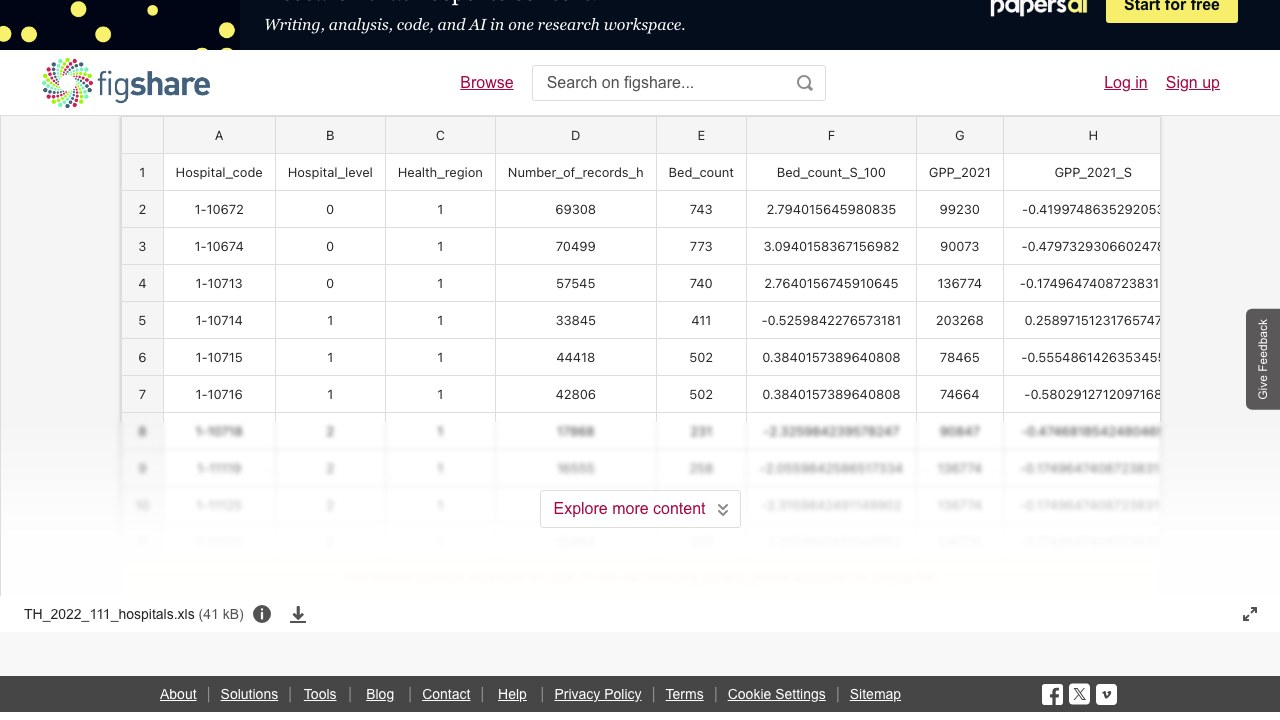Open file info icon for TH_2022_111_hospitals.xls
The width and height of the screenshot is (1280, 720).
click(x=262, y=614)
